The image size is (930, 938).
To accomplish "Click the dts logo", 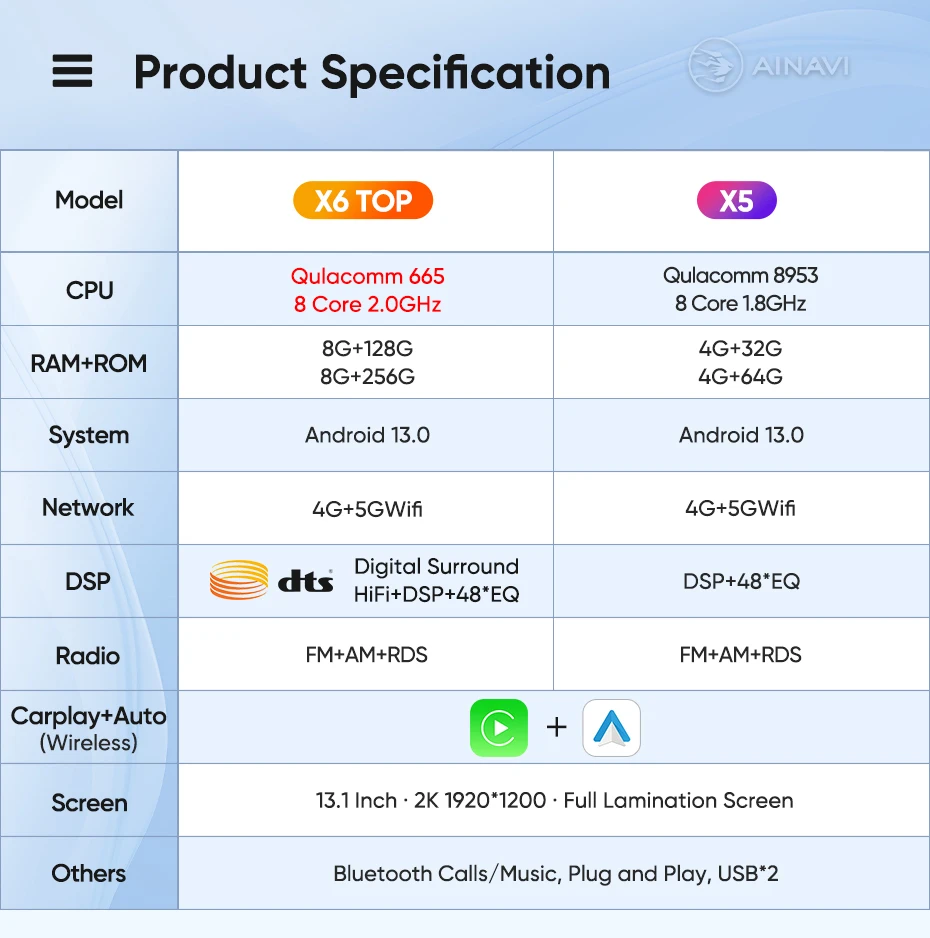I will [x=305, y=580].
